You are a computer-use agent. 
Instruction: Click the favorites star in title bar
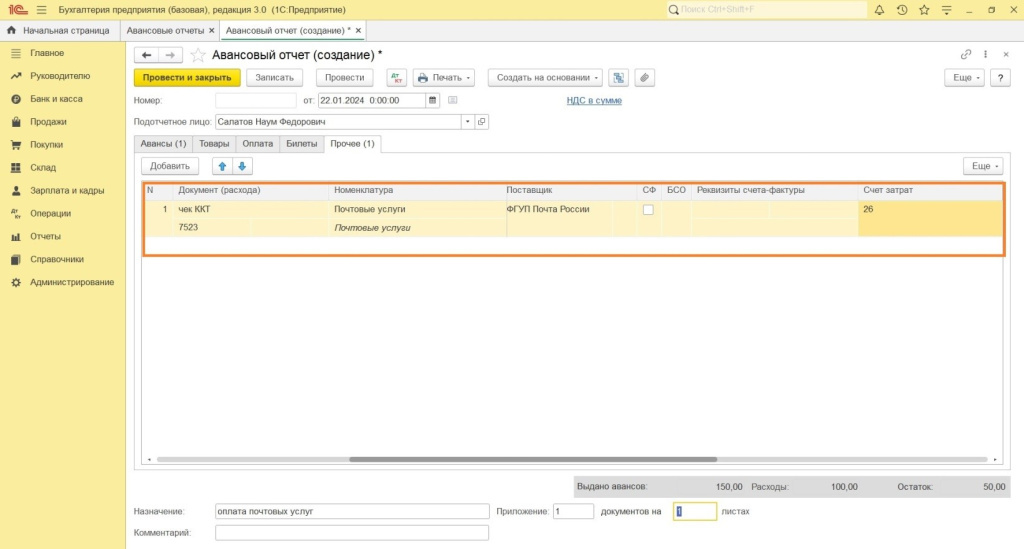[x=924, y=10]
